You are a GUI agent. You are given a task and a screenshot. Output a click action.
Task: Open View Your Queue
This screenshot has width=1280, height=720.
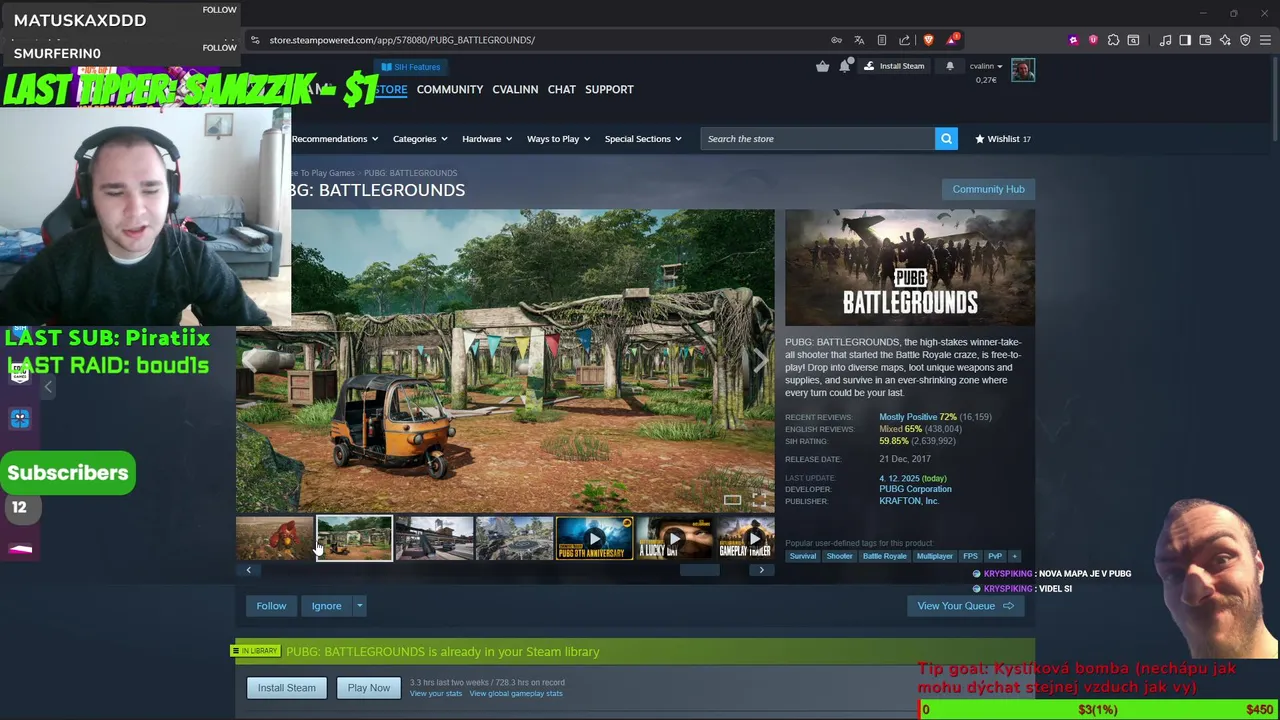[965, 606]
